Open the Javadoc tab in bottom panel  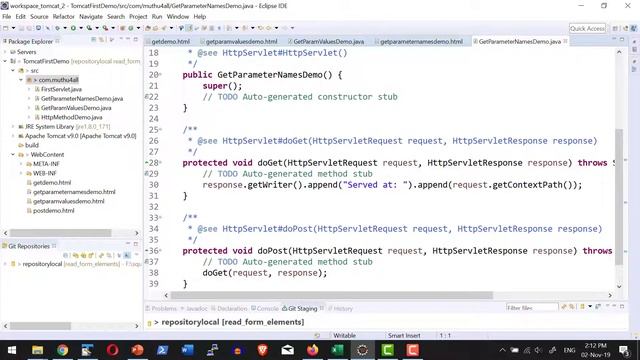tap(194, 309)
